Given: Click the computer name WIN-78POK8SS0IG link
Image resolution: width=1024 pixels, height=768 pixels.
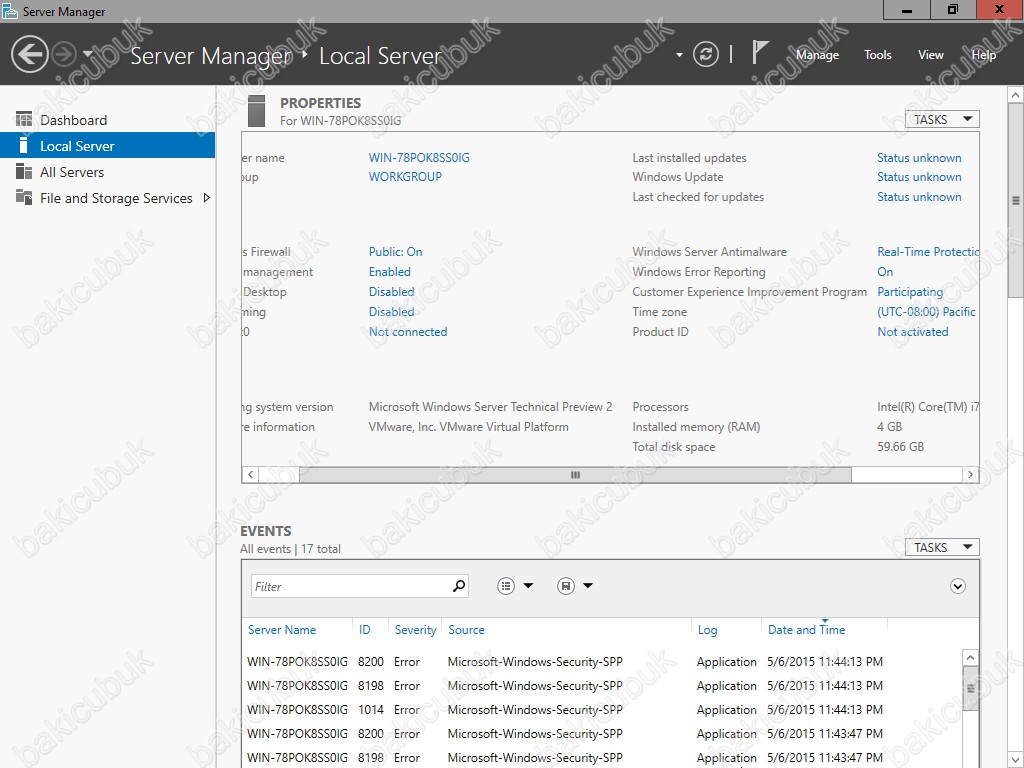Looking at the screenshot, I should (x=419, y=157).
